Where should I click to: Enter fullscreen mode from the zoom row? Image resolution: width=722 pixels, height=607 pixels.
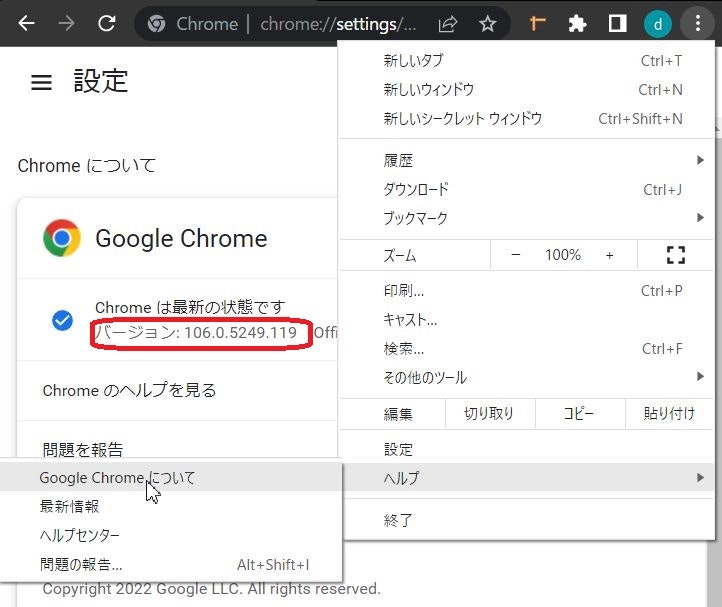(675, 255)
